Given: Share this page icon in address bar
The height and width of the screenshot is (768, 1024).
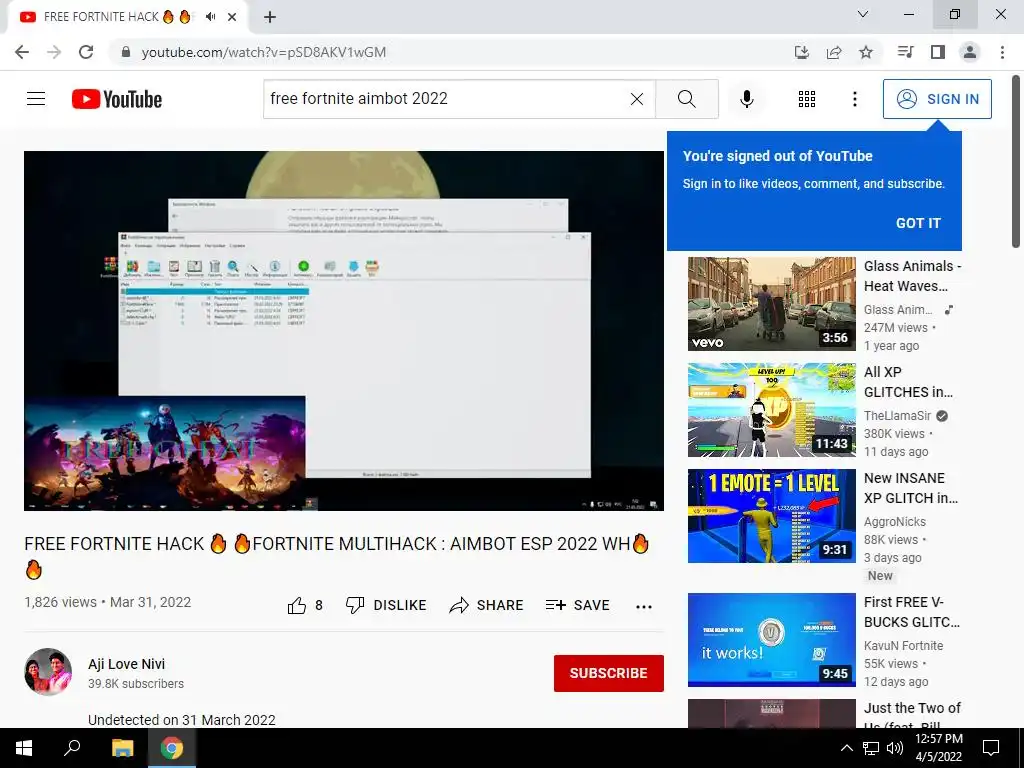Looking at the screenshot, I should coord(834,52).
